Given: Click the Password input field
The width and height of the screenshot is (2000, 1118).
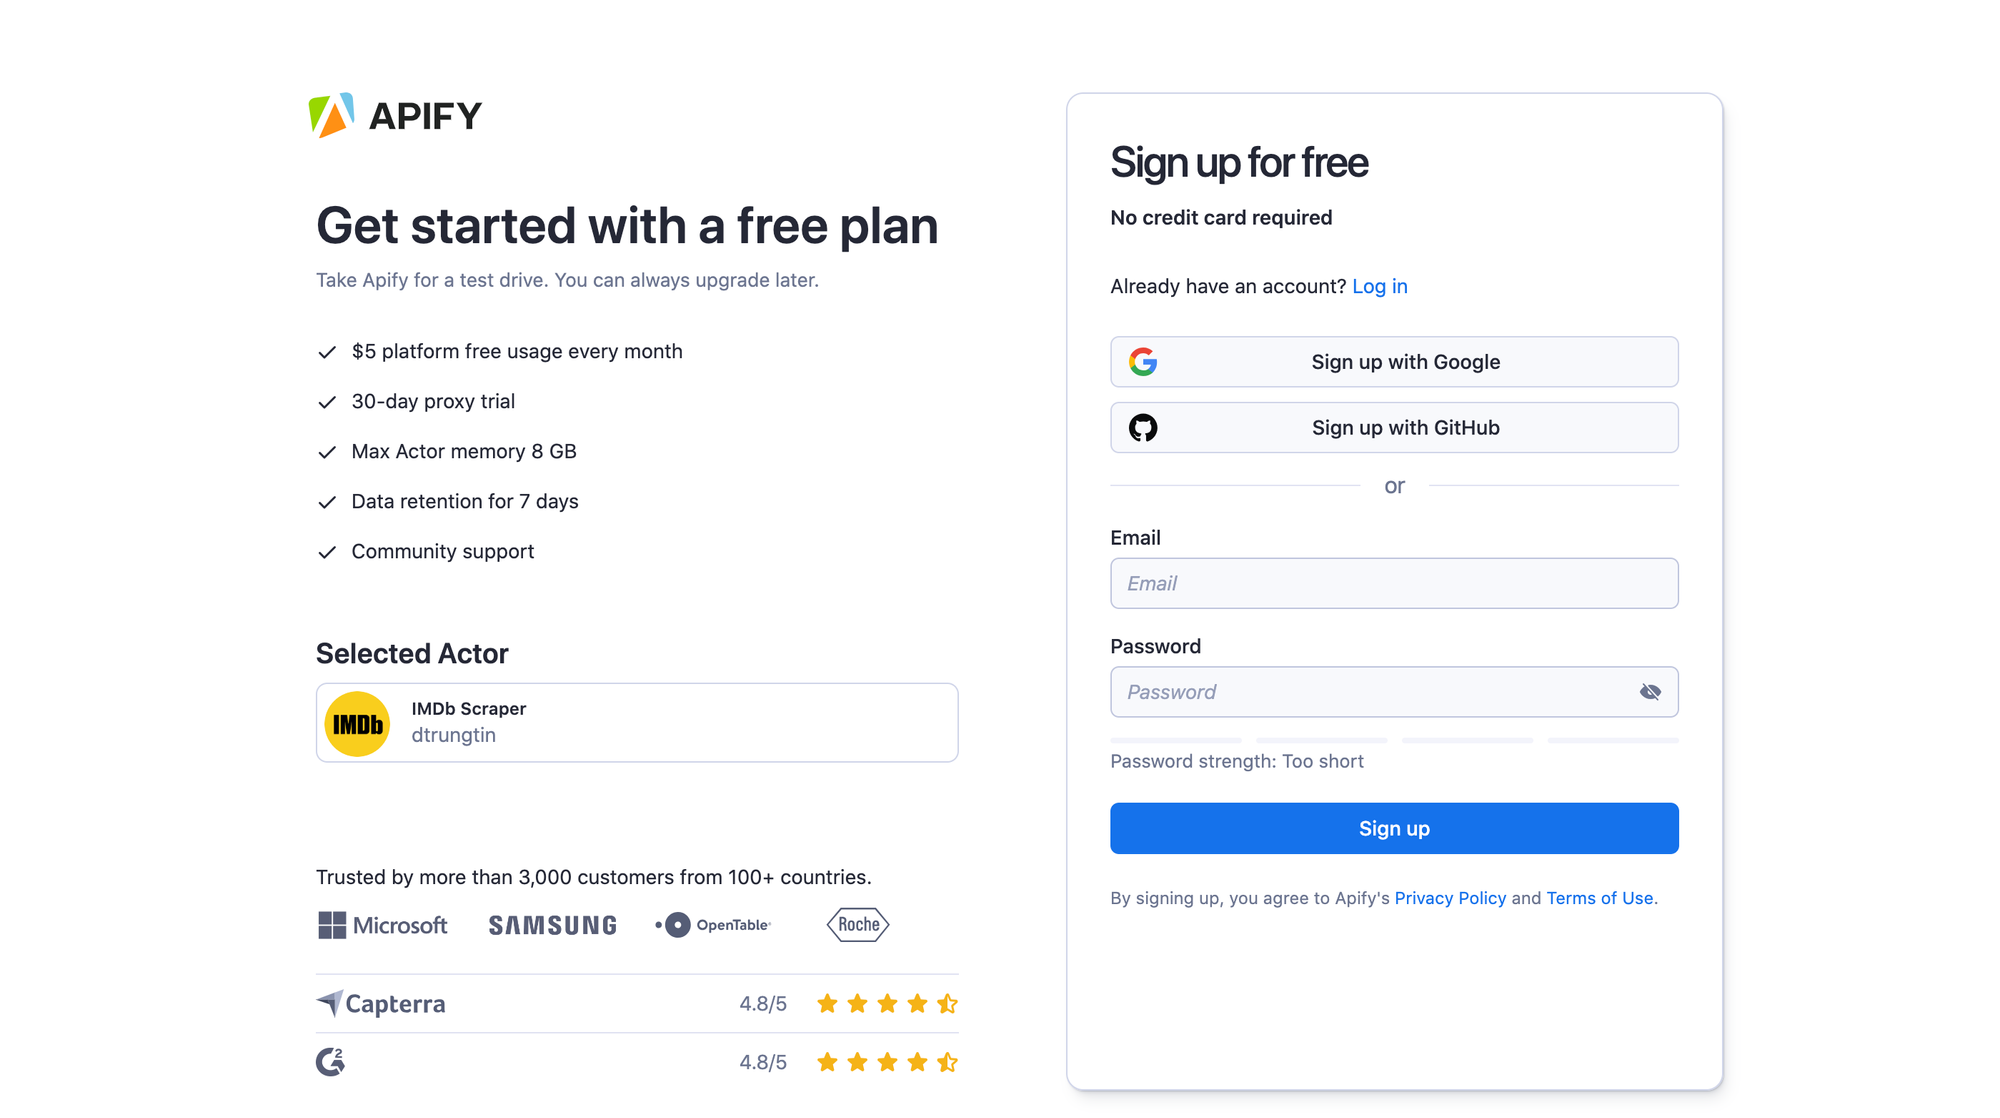Looking at the screenshot, I should 1394,691.
